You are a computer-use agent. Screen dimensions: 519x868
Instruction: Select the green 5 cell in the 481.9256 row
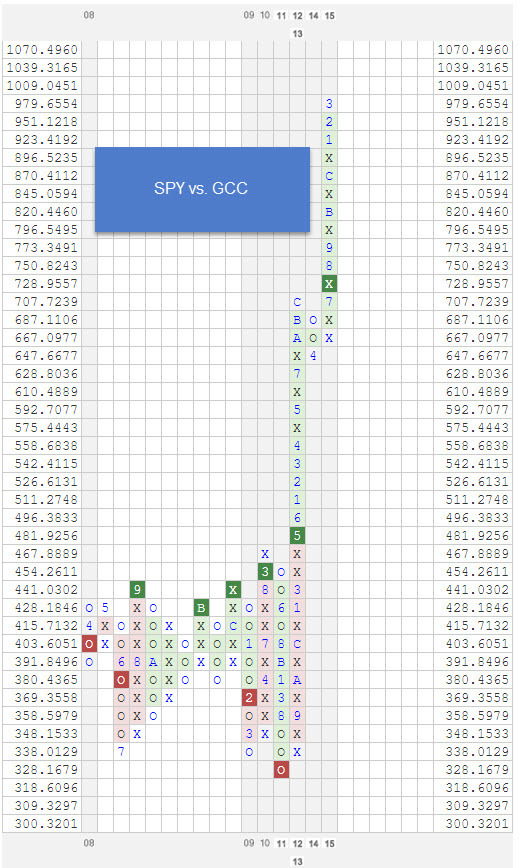pyautogui.click(x=297, y=536)
